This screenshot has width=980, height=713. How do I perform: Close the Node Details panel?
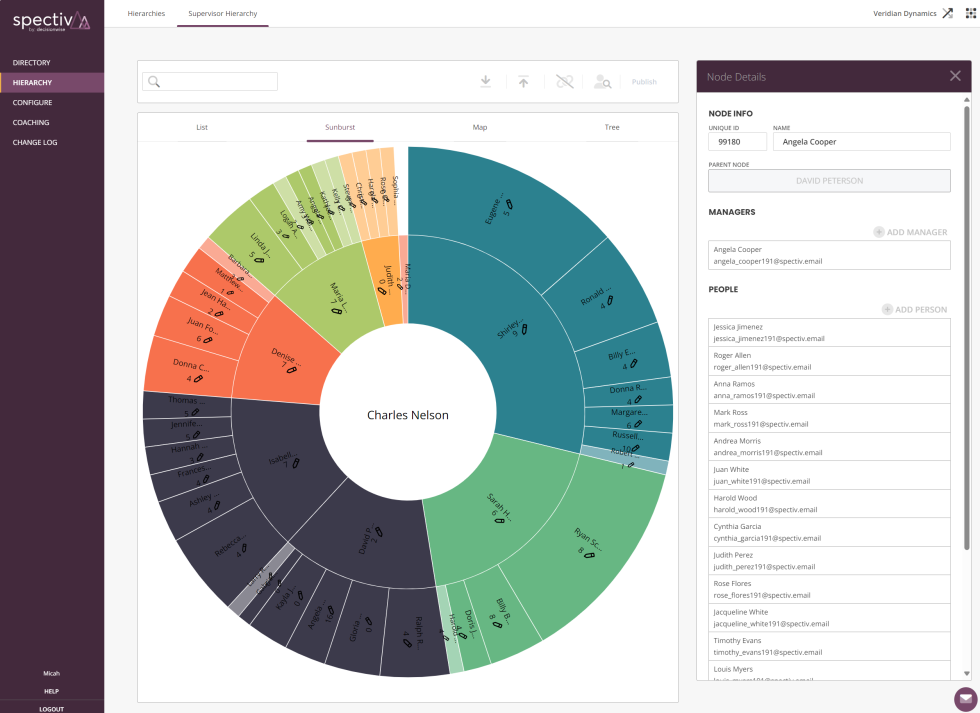tap(955, 76)
